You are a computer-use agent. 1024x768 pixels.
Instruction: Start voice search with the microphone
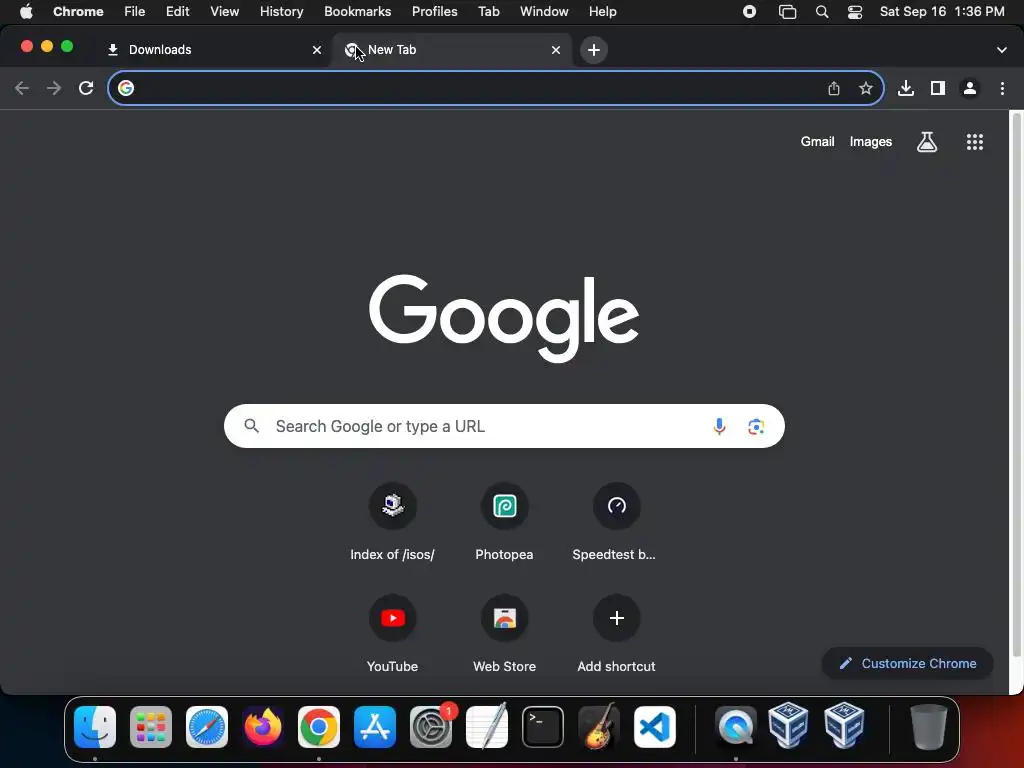point(719,426)
